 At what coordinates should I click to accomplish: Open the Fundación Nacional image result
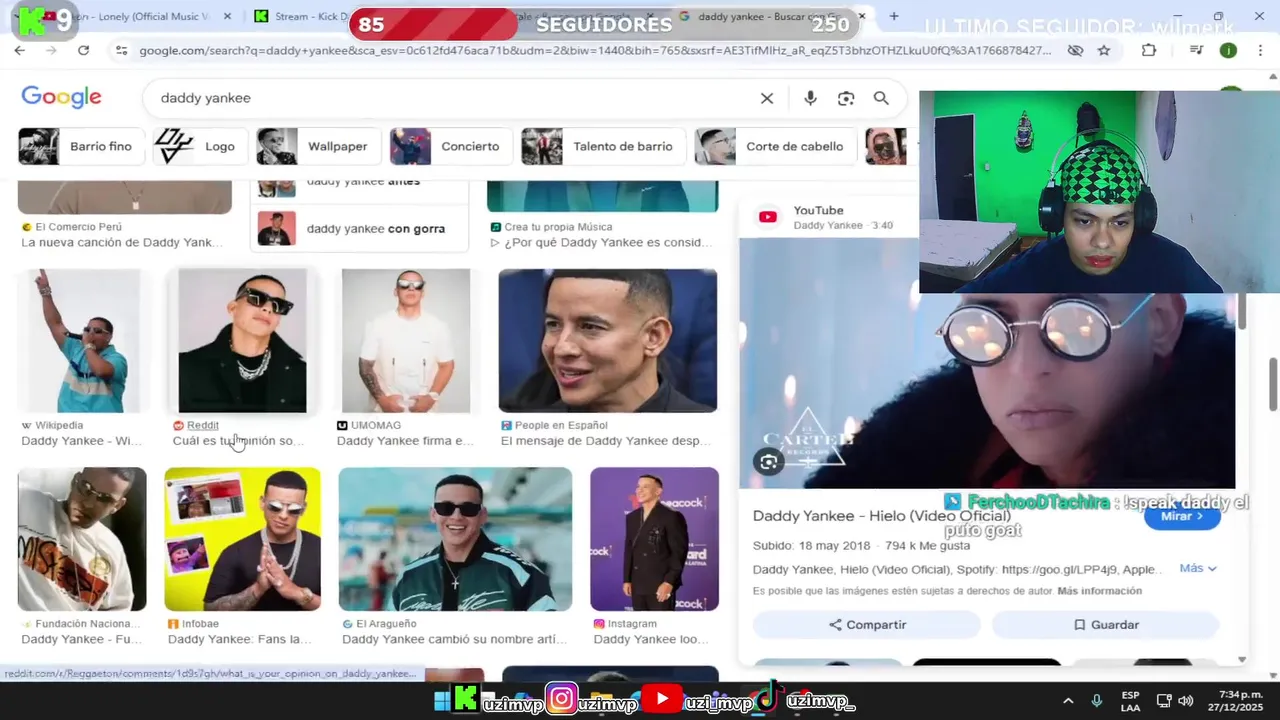[x=82, y=539]
